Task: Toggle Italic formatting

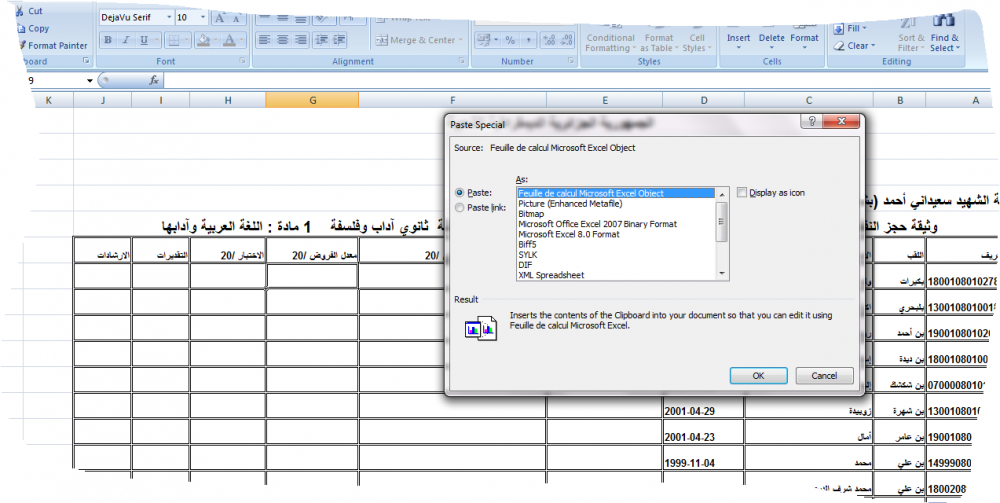Action: click(x=126, y=40)
